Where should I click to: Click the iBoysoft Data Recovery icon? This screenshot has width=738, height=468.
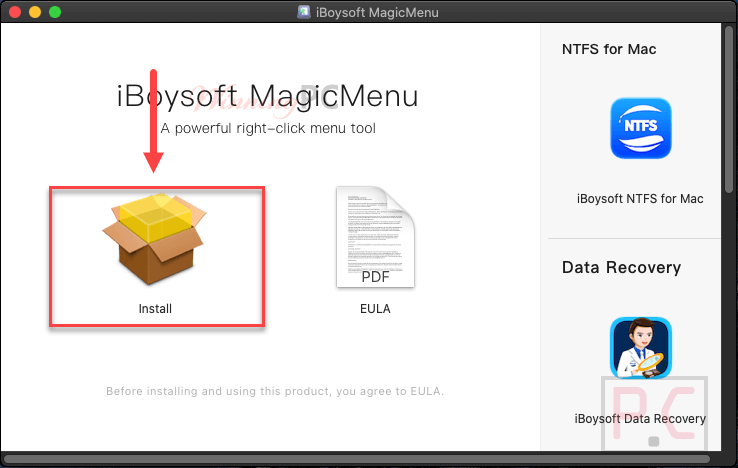click(641, 347)
